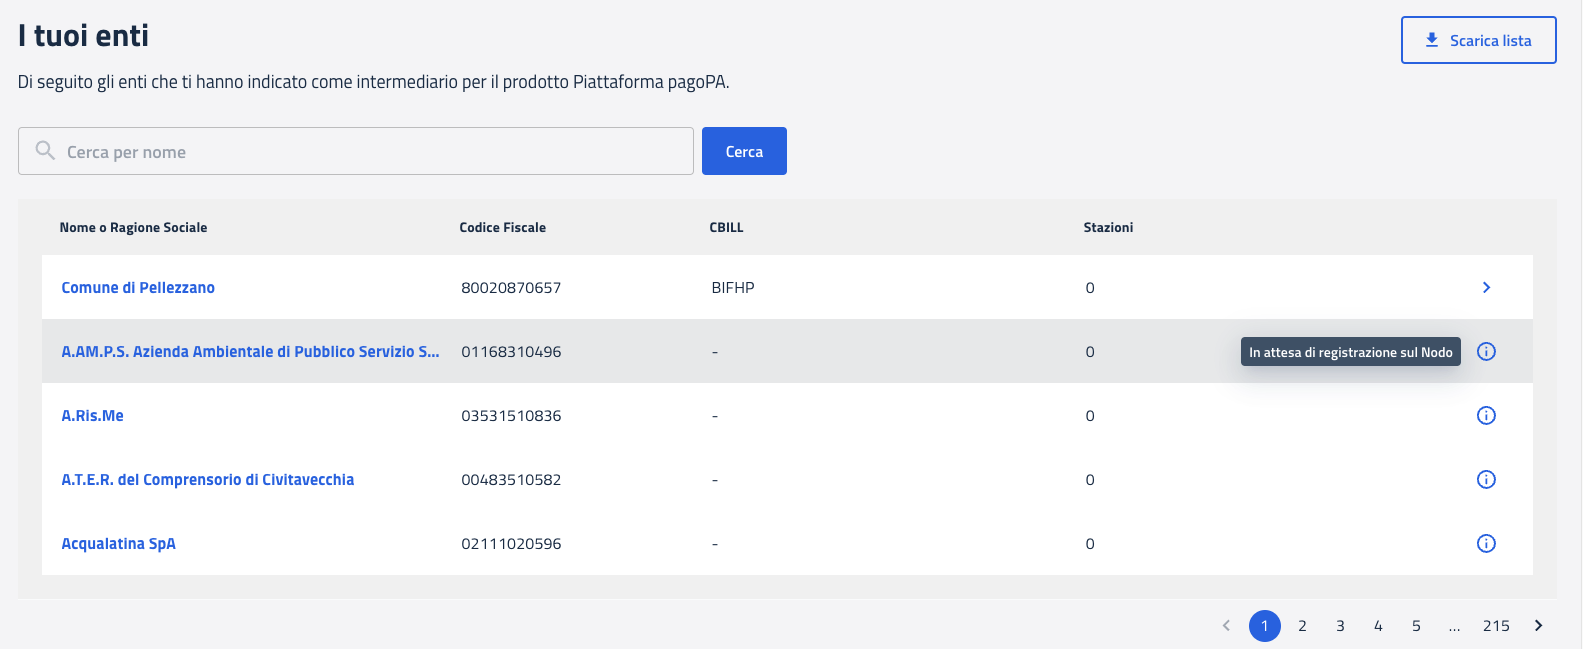Click previous page left arrow
This screenshot has height=649, width=1583.
pos(1226,625)
